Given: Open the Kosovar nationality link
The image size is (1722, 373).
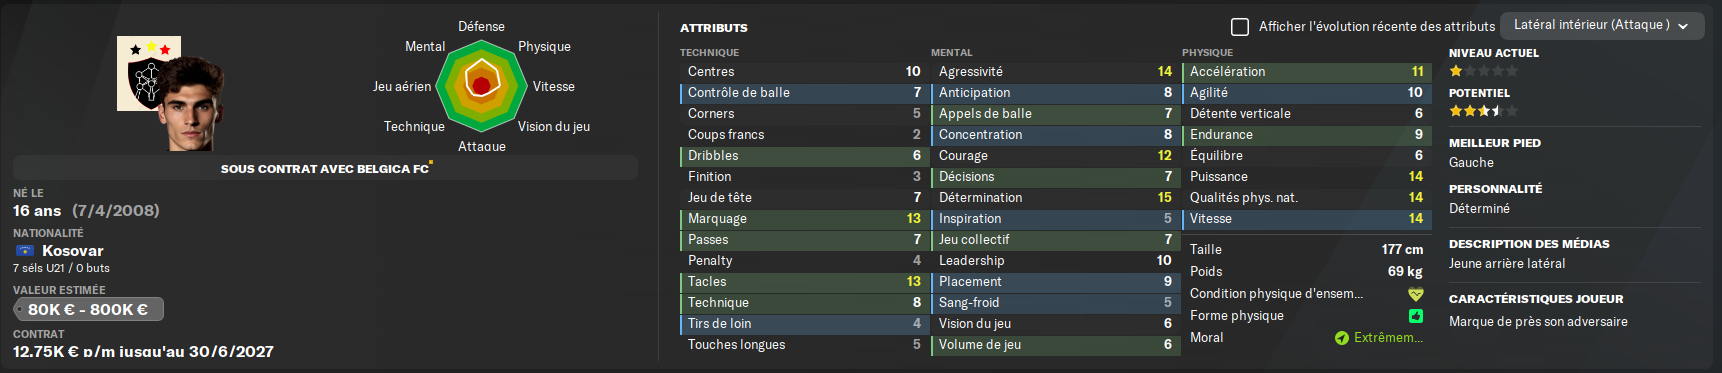Looking at the screenshot, I should click(x=72, y=251).
